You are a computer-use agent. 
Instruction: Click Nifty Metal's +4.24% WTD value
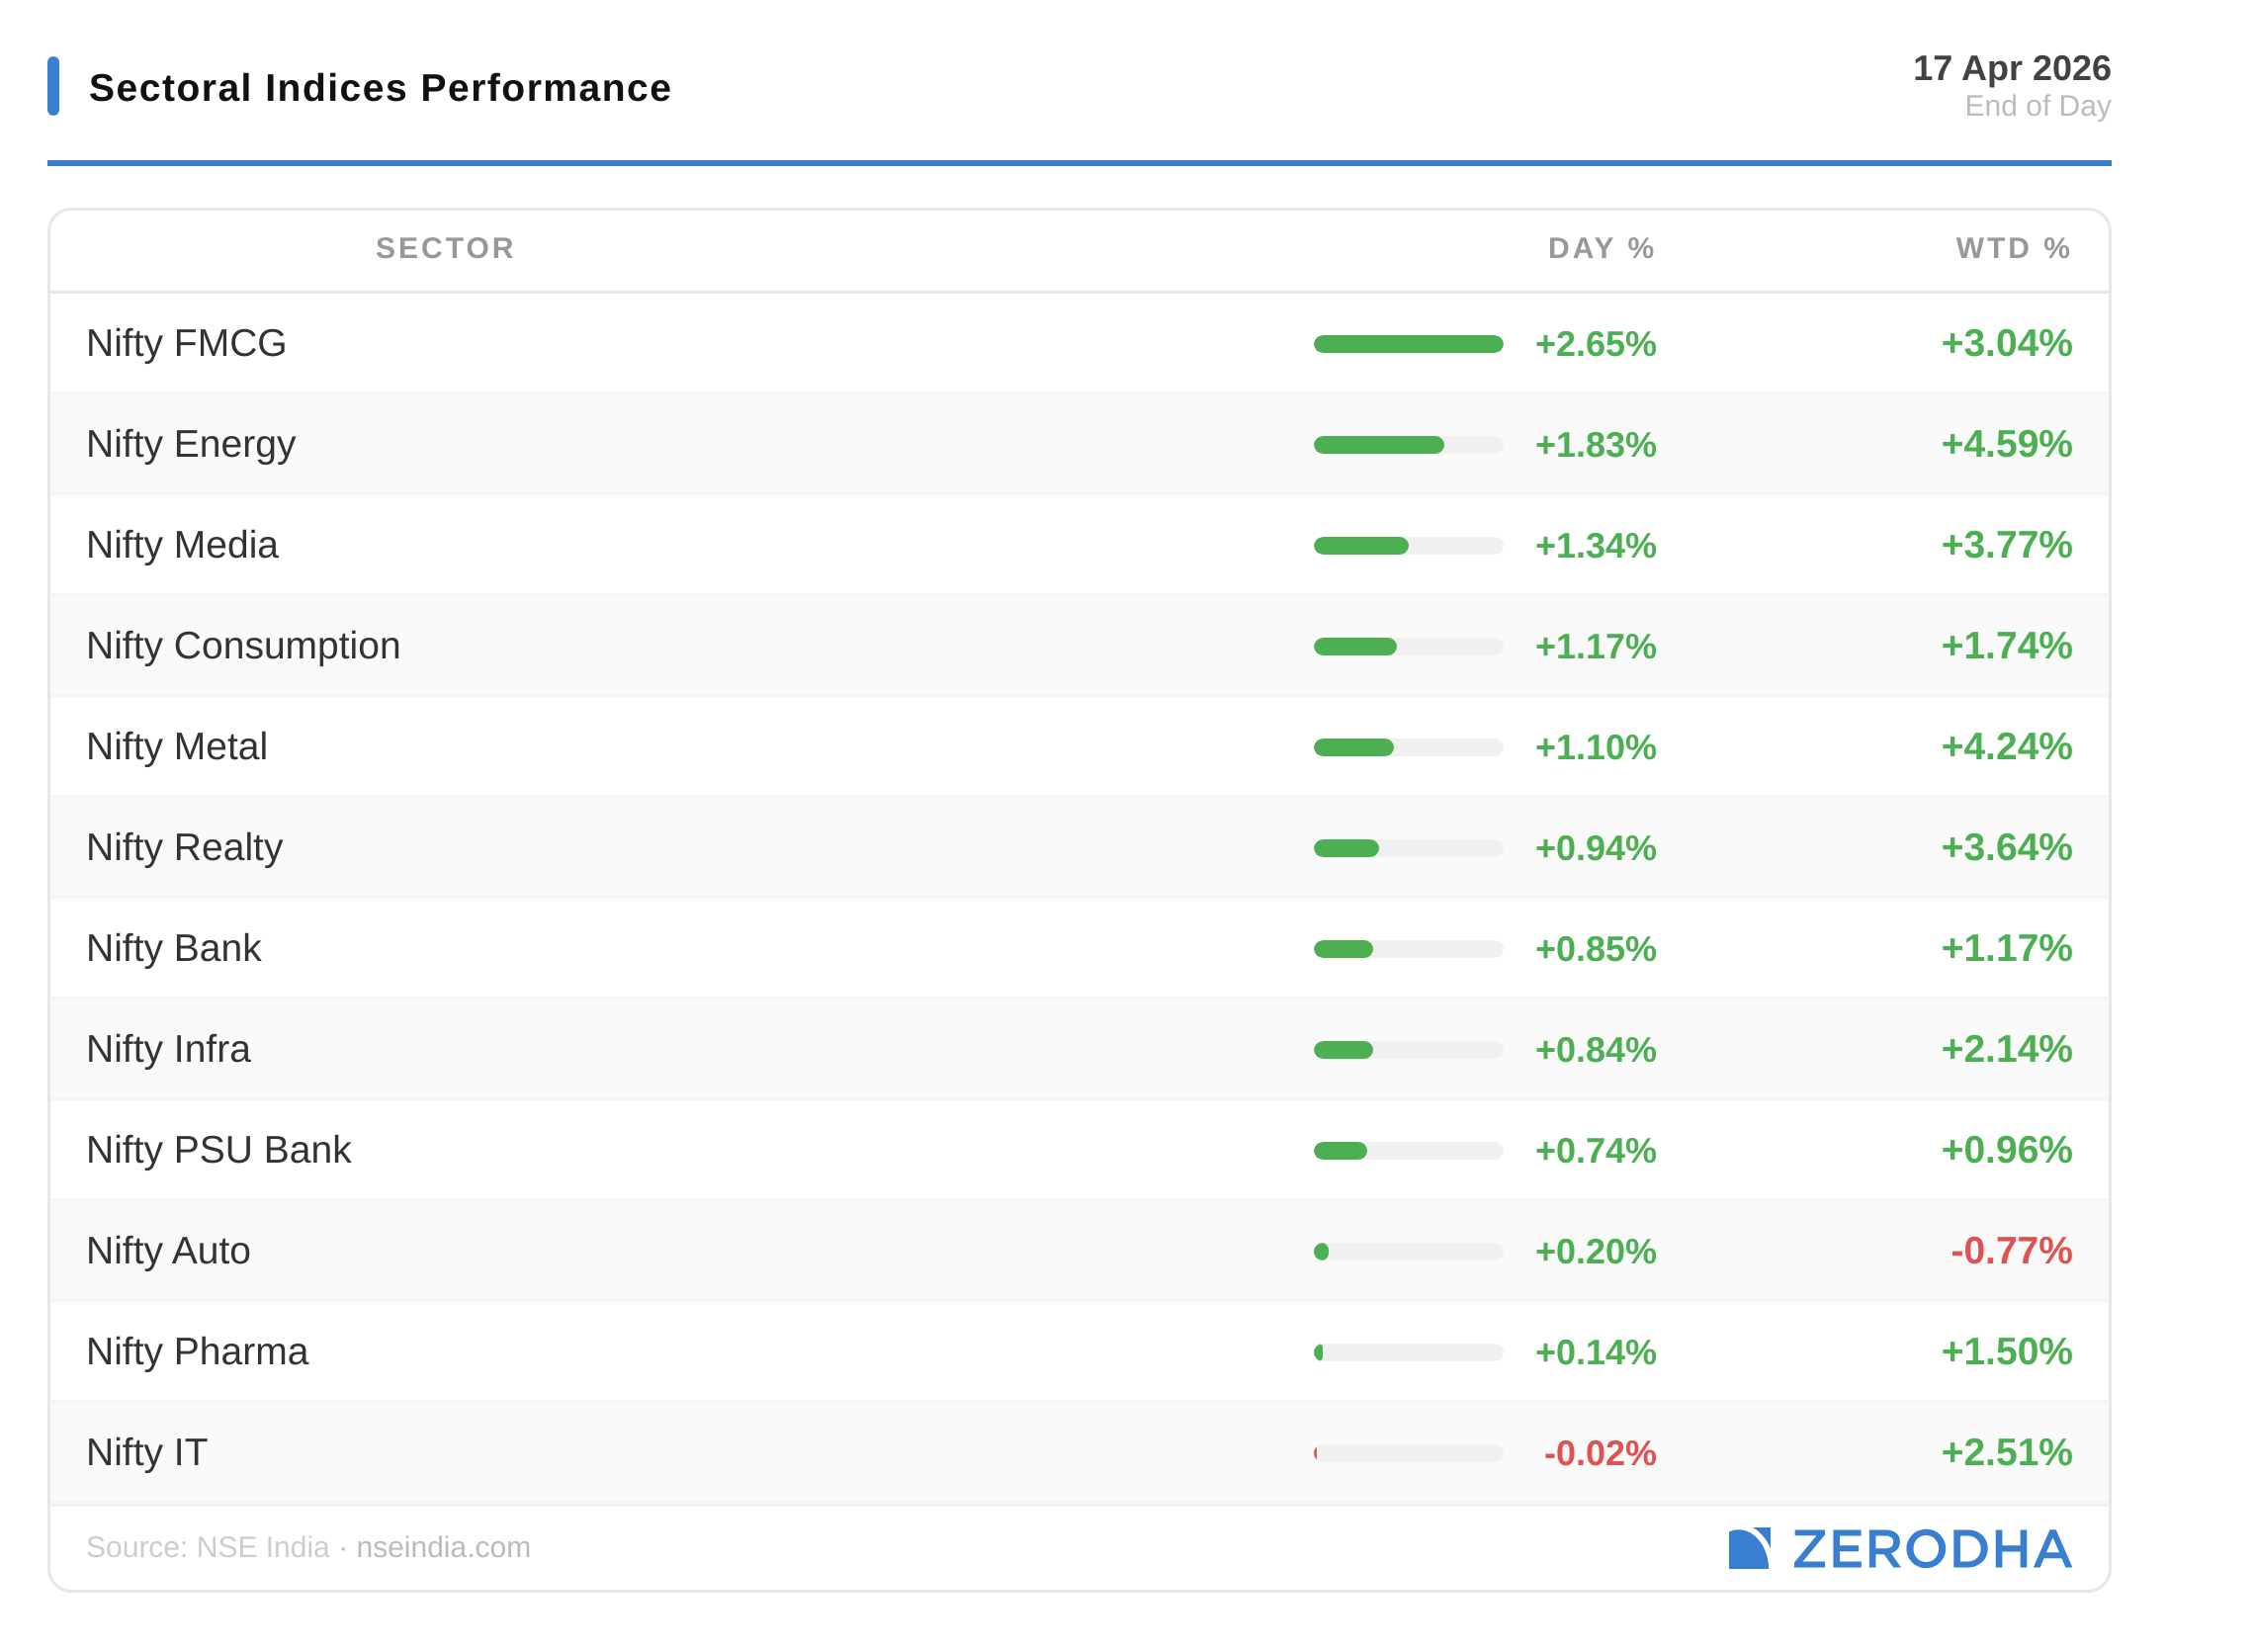click(2006, 747)
